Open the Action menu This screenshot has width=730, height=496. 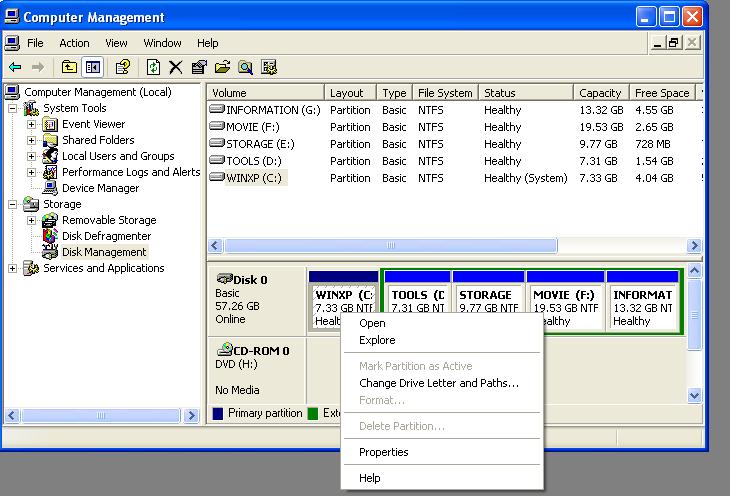74,43
